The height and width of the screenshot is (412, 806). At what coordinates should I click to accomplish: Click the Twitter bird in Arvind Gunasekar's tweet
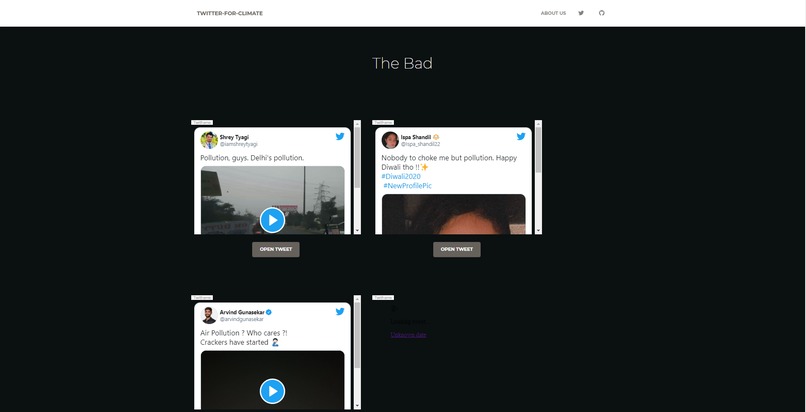(x=340, y=311)
